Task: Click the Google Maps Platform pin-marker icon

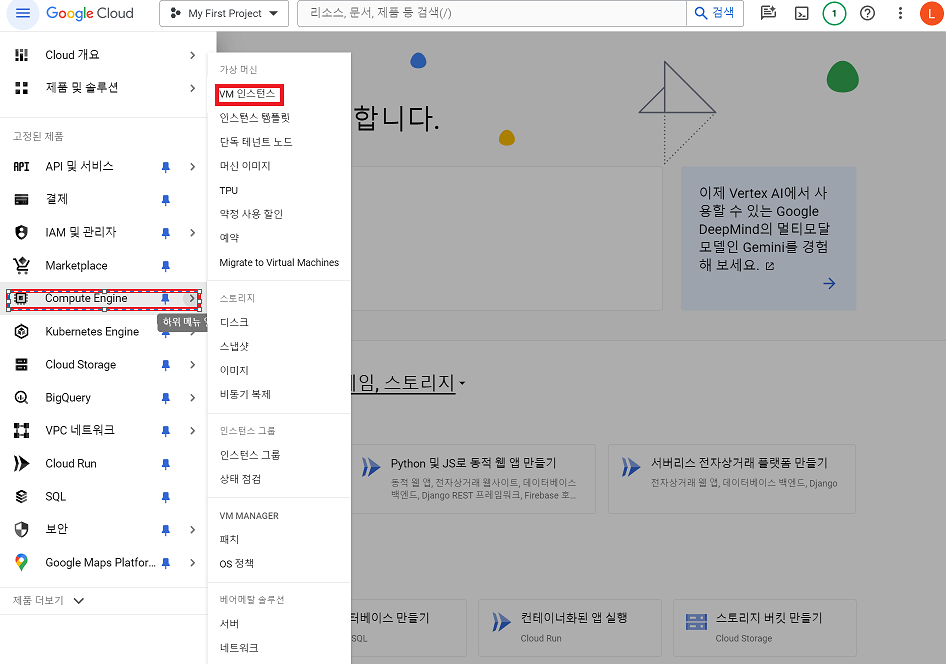Action: (x=21, y=563)
